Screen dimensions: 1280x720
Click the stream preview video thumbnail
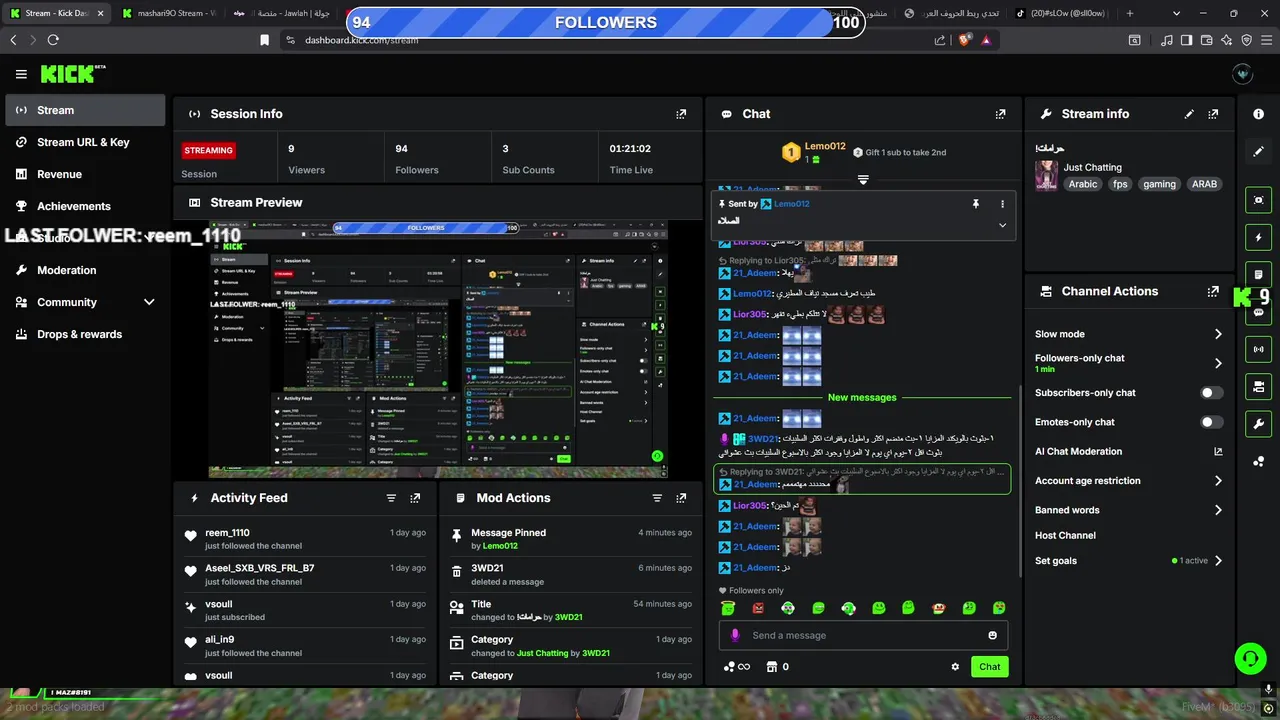coord(438,349)
